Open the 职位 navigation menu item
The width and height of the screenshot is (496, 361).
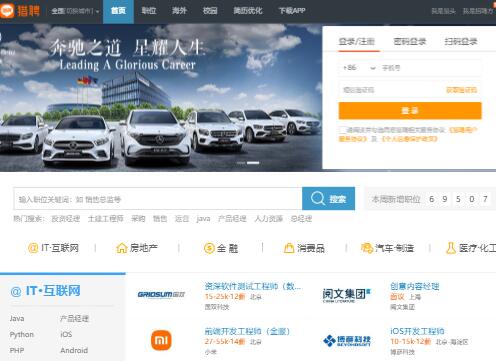(149, 11)
